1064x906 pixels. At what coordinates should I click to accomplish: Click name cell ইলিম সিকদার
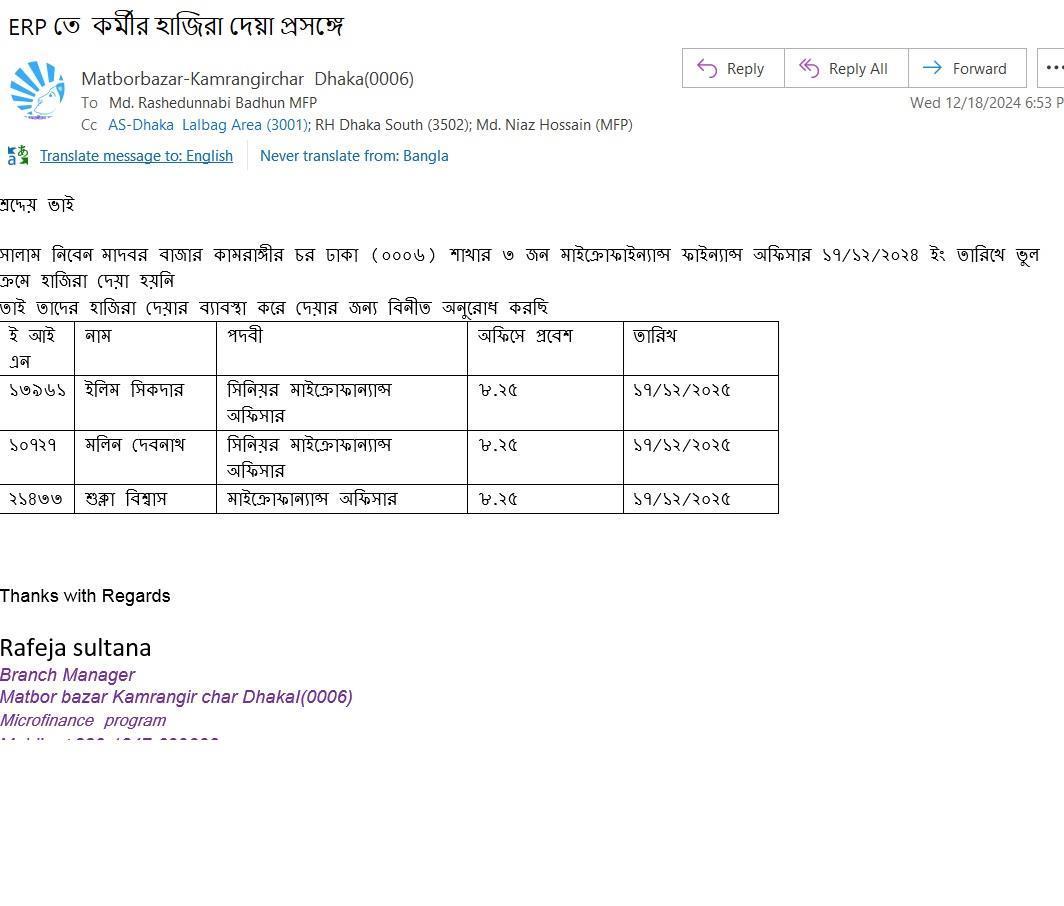tap(145, 403)
